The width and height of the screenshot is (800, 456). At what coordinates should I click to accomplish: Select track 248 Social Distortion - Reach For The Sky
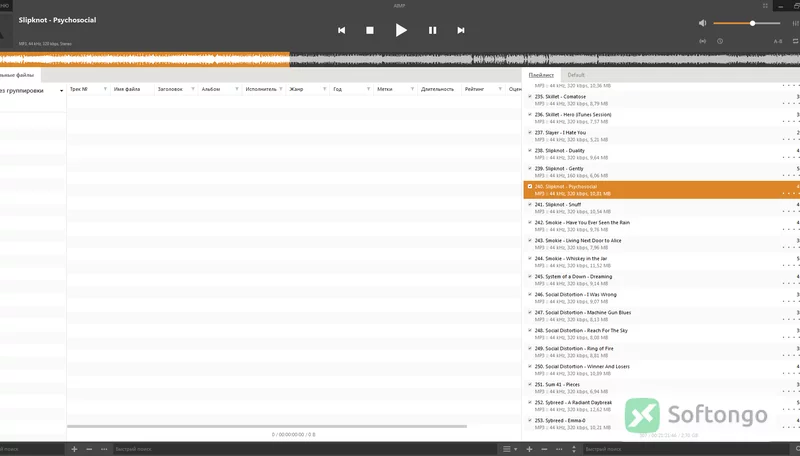661,334
